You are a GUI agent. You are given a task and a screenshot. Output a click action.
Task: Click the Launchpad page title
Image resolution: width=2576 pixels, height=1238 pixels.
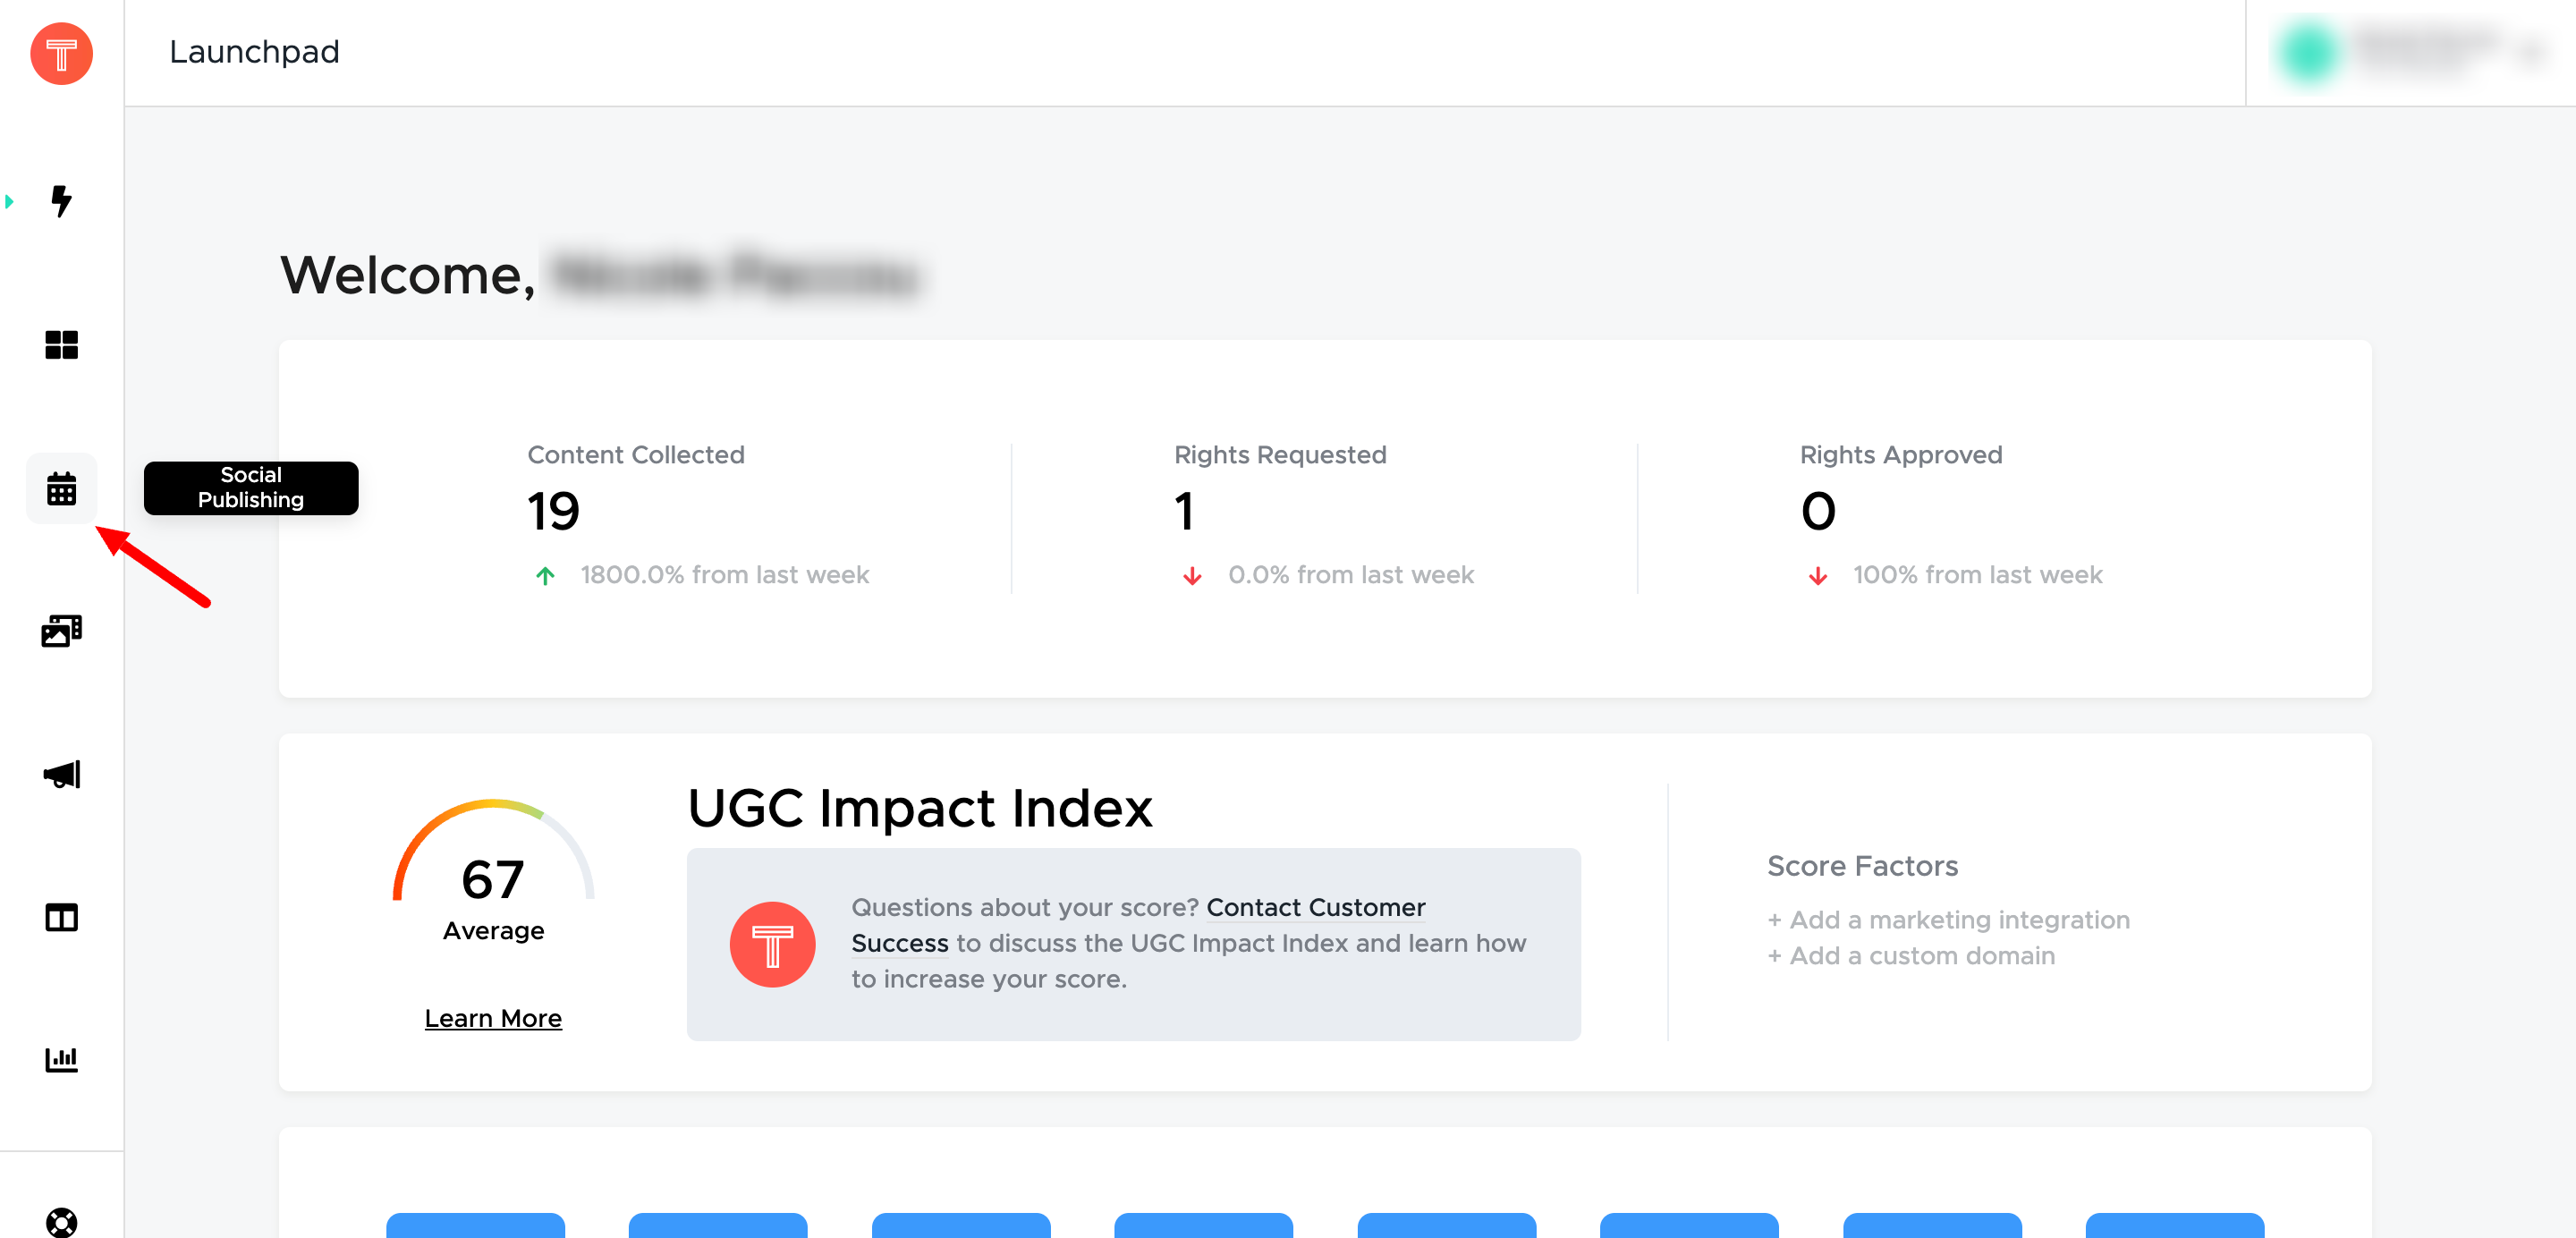tap(254, 52)
